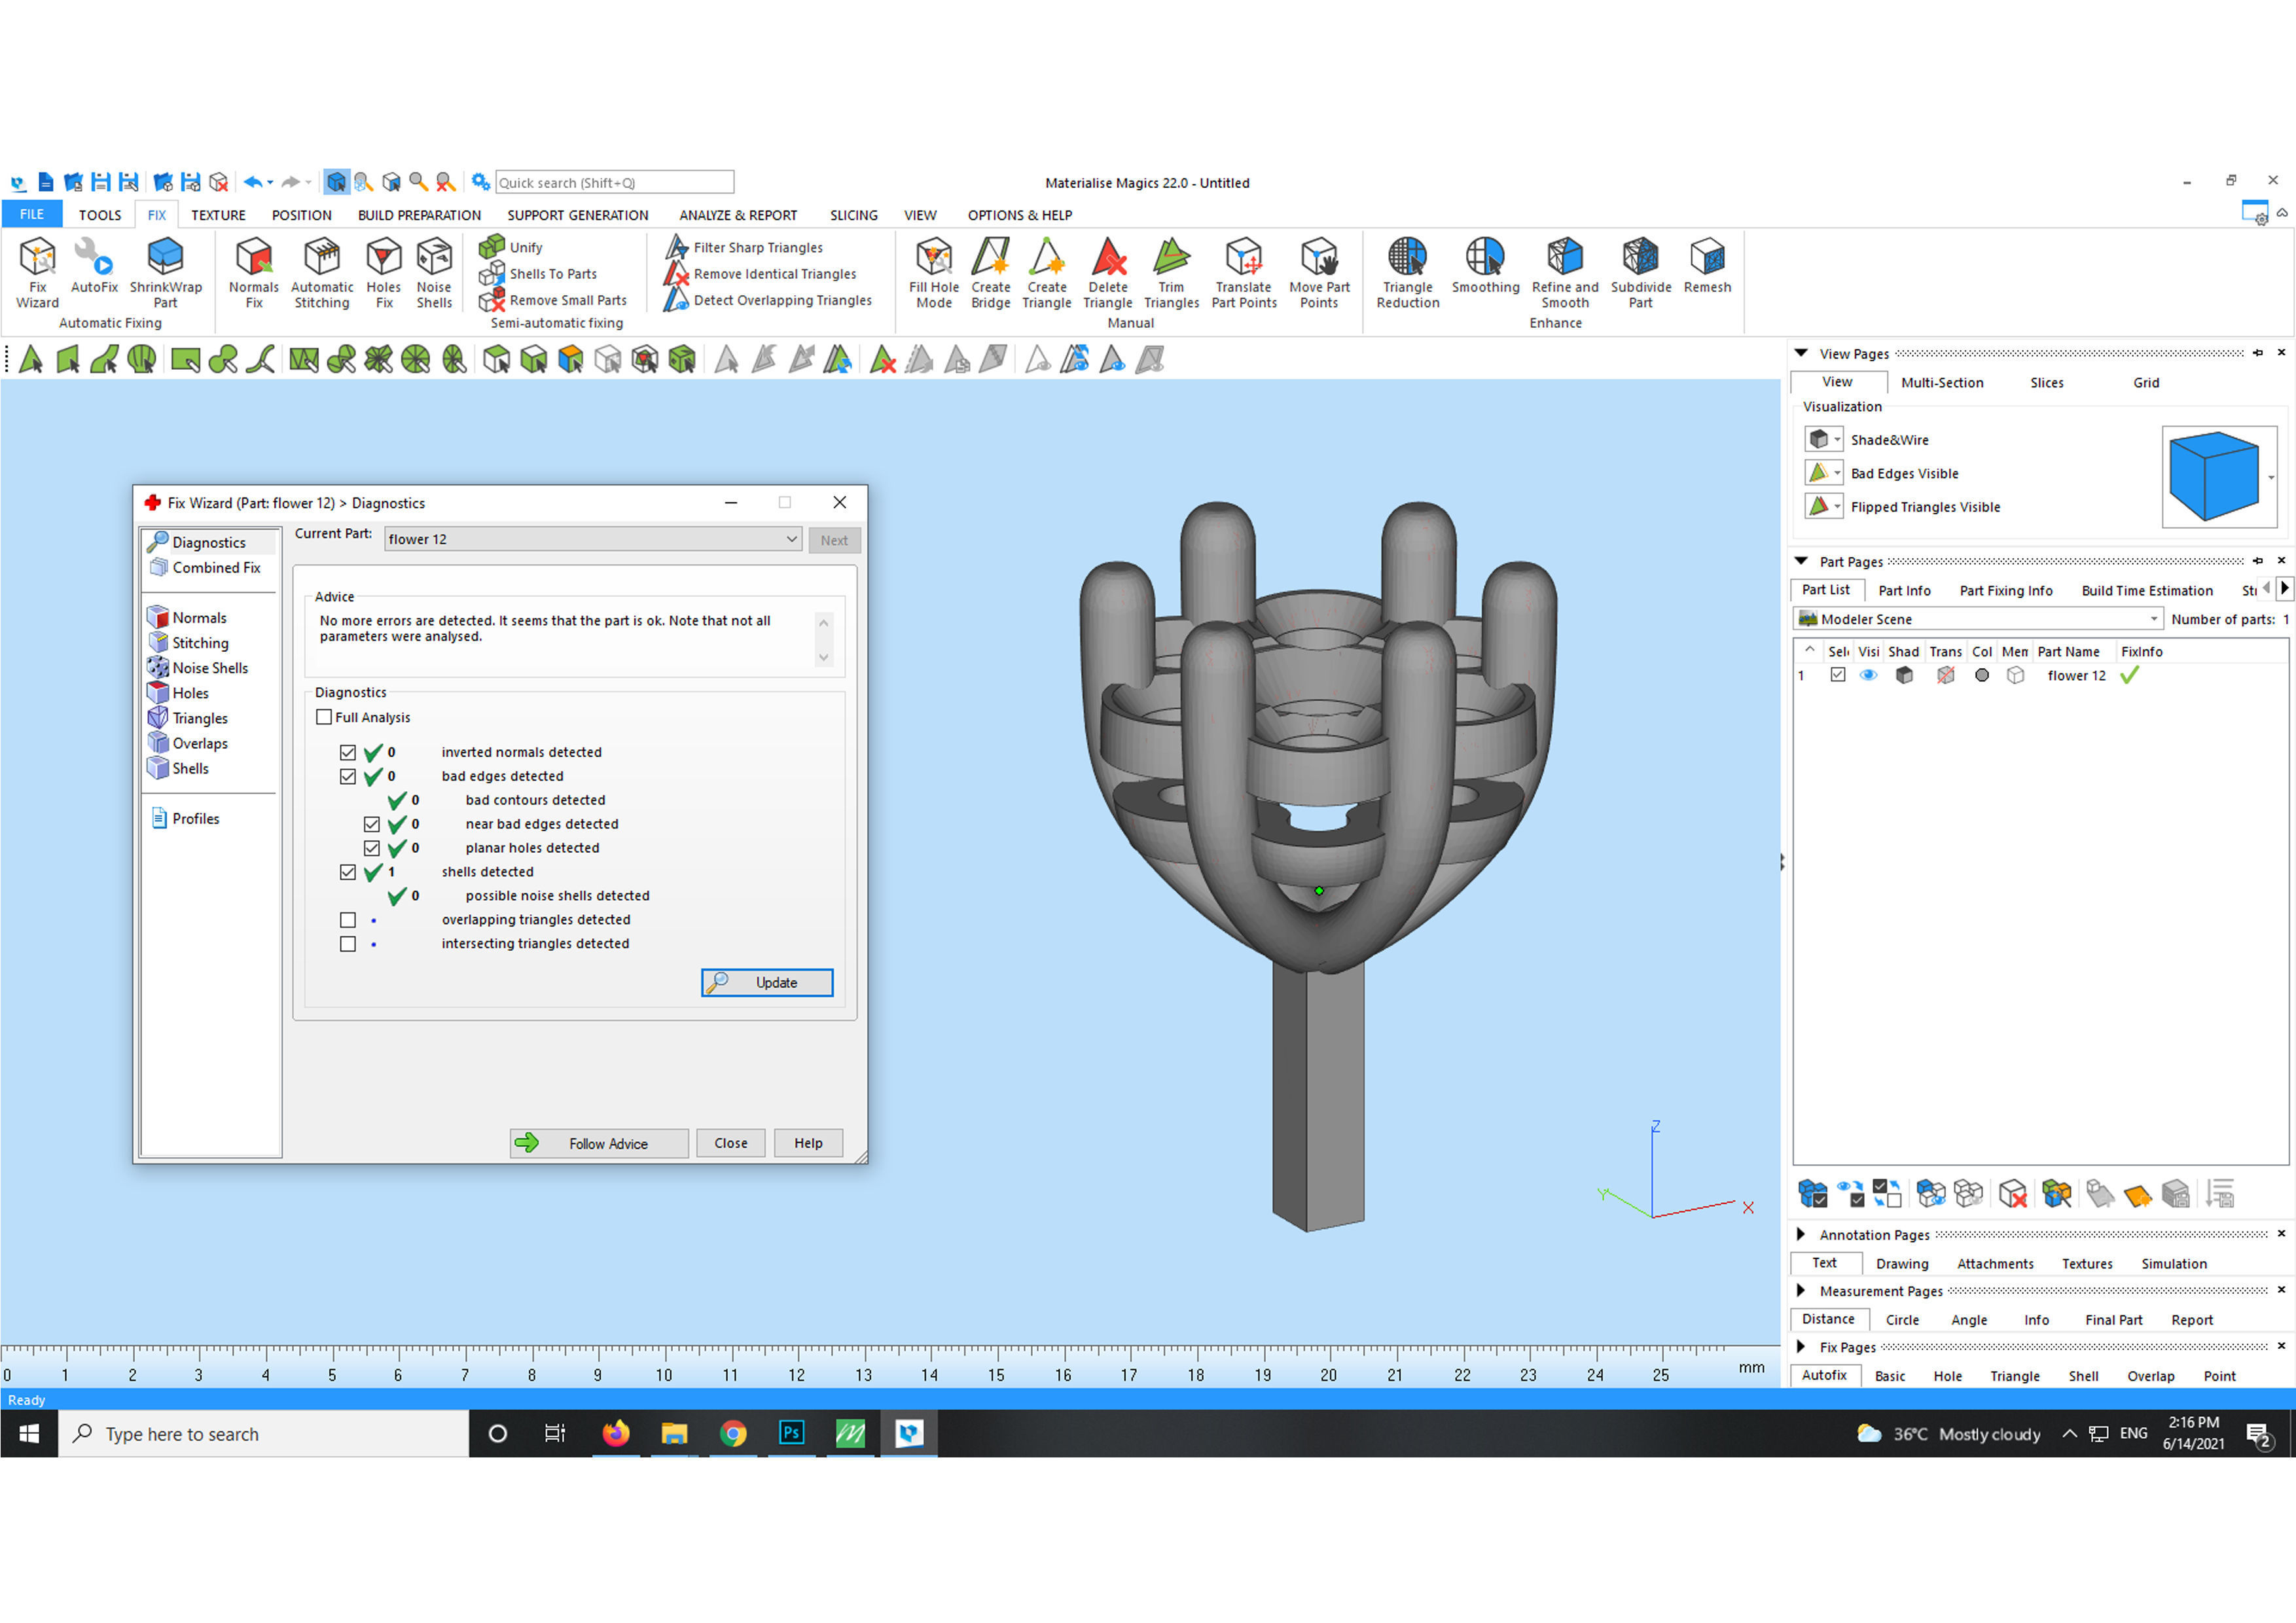Toggle visibility eye of flower 12
Image resolution: width=2296 pixels, height=1623 pixels.
point(1868,676)
